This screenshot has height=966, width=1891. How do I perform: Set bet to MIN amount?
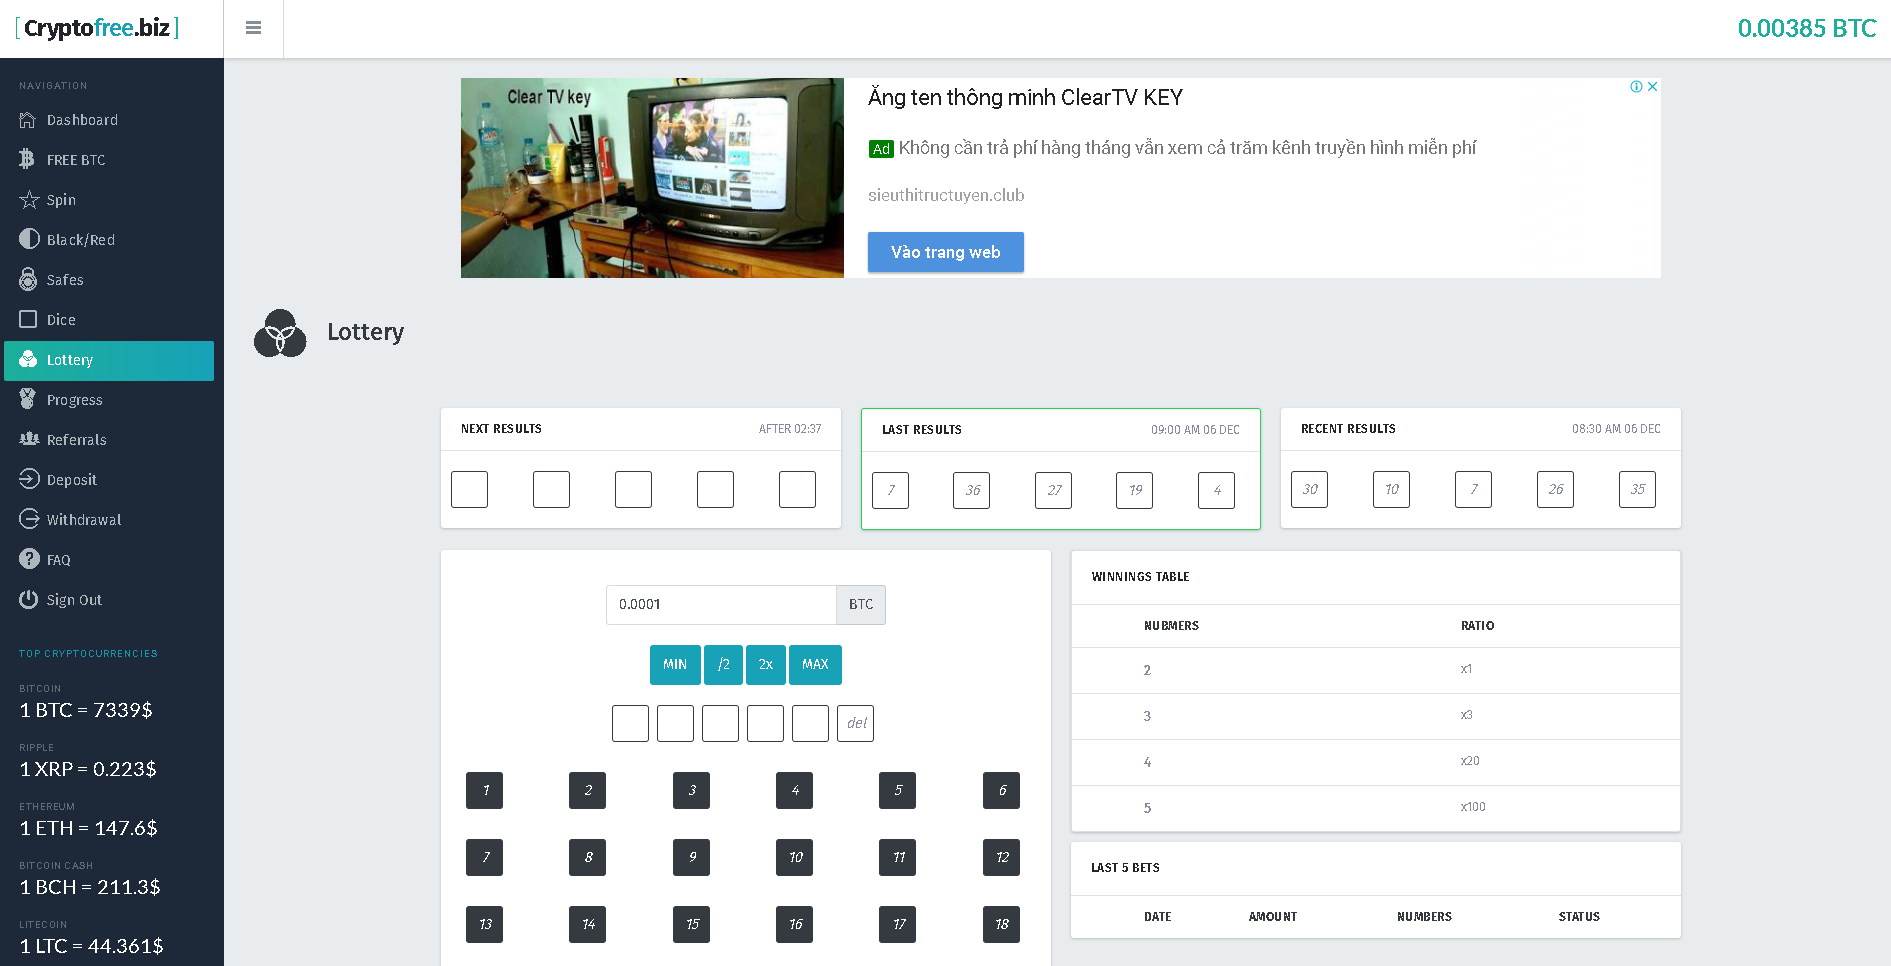(x=675, y=665)
